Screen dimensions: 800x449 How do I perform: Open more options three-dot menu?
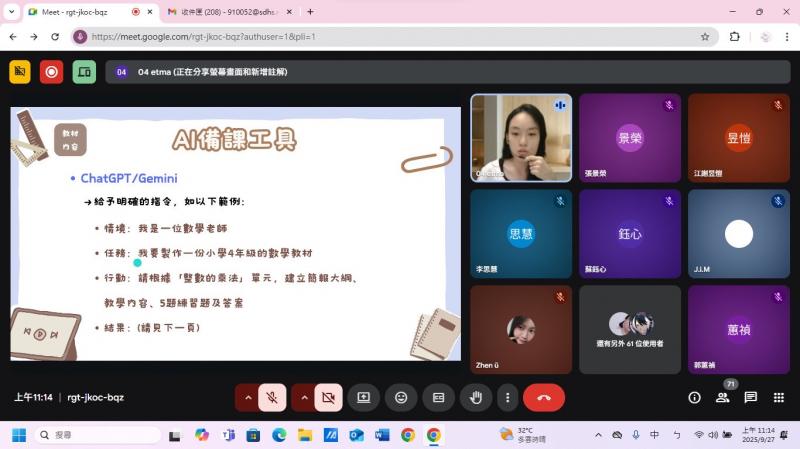[x=508, y=397]
